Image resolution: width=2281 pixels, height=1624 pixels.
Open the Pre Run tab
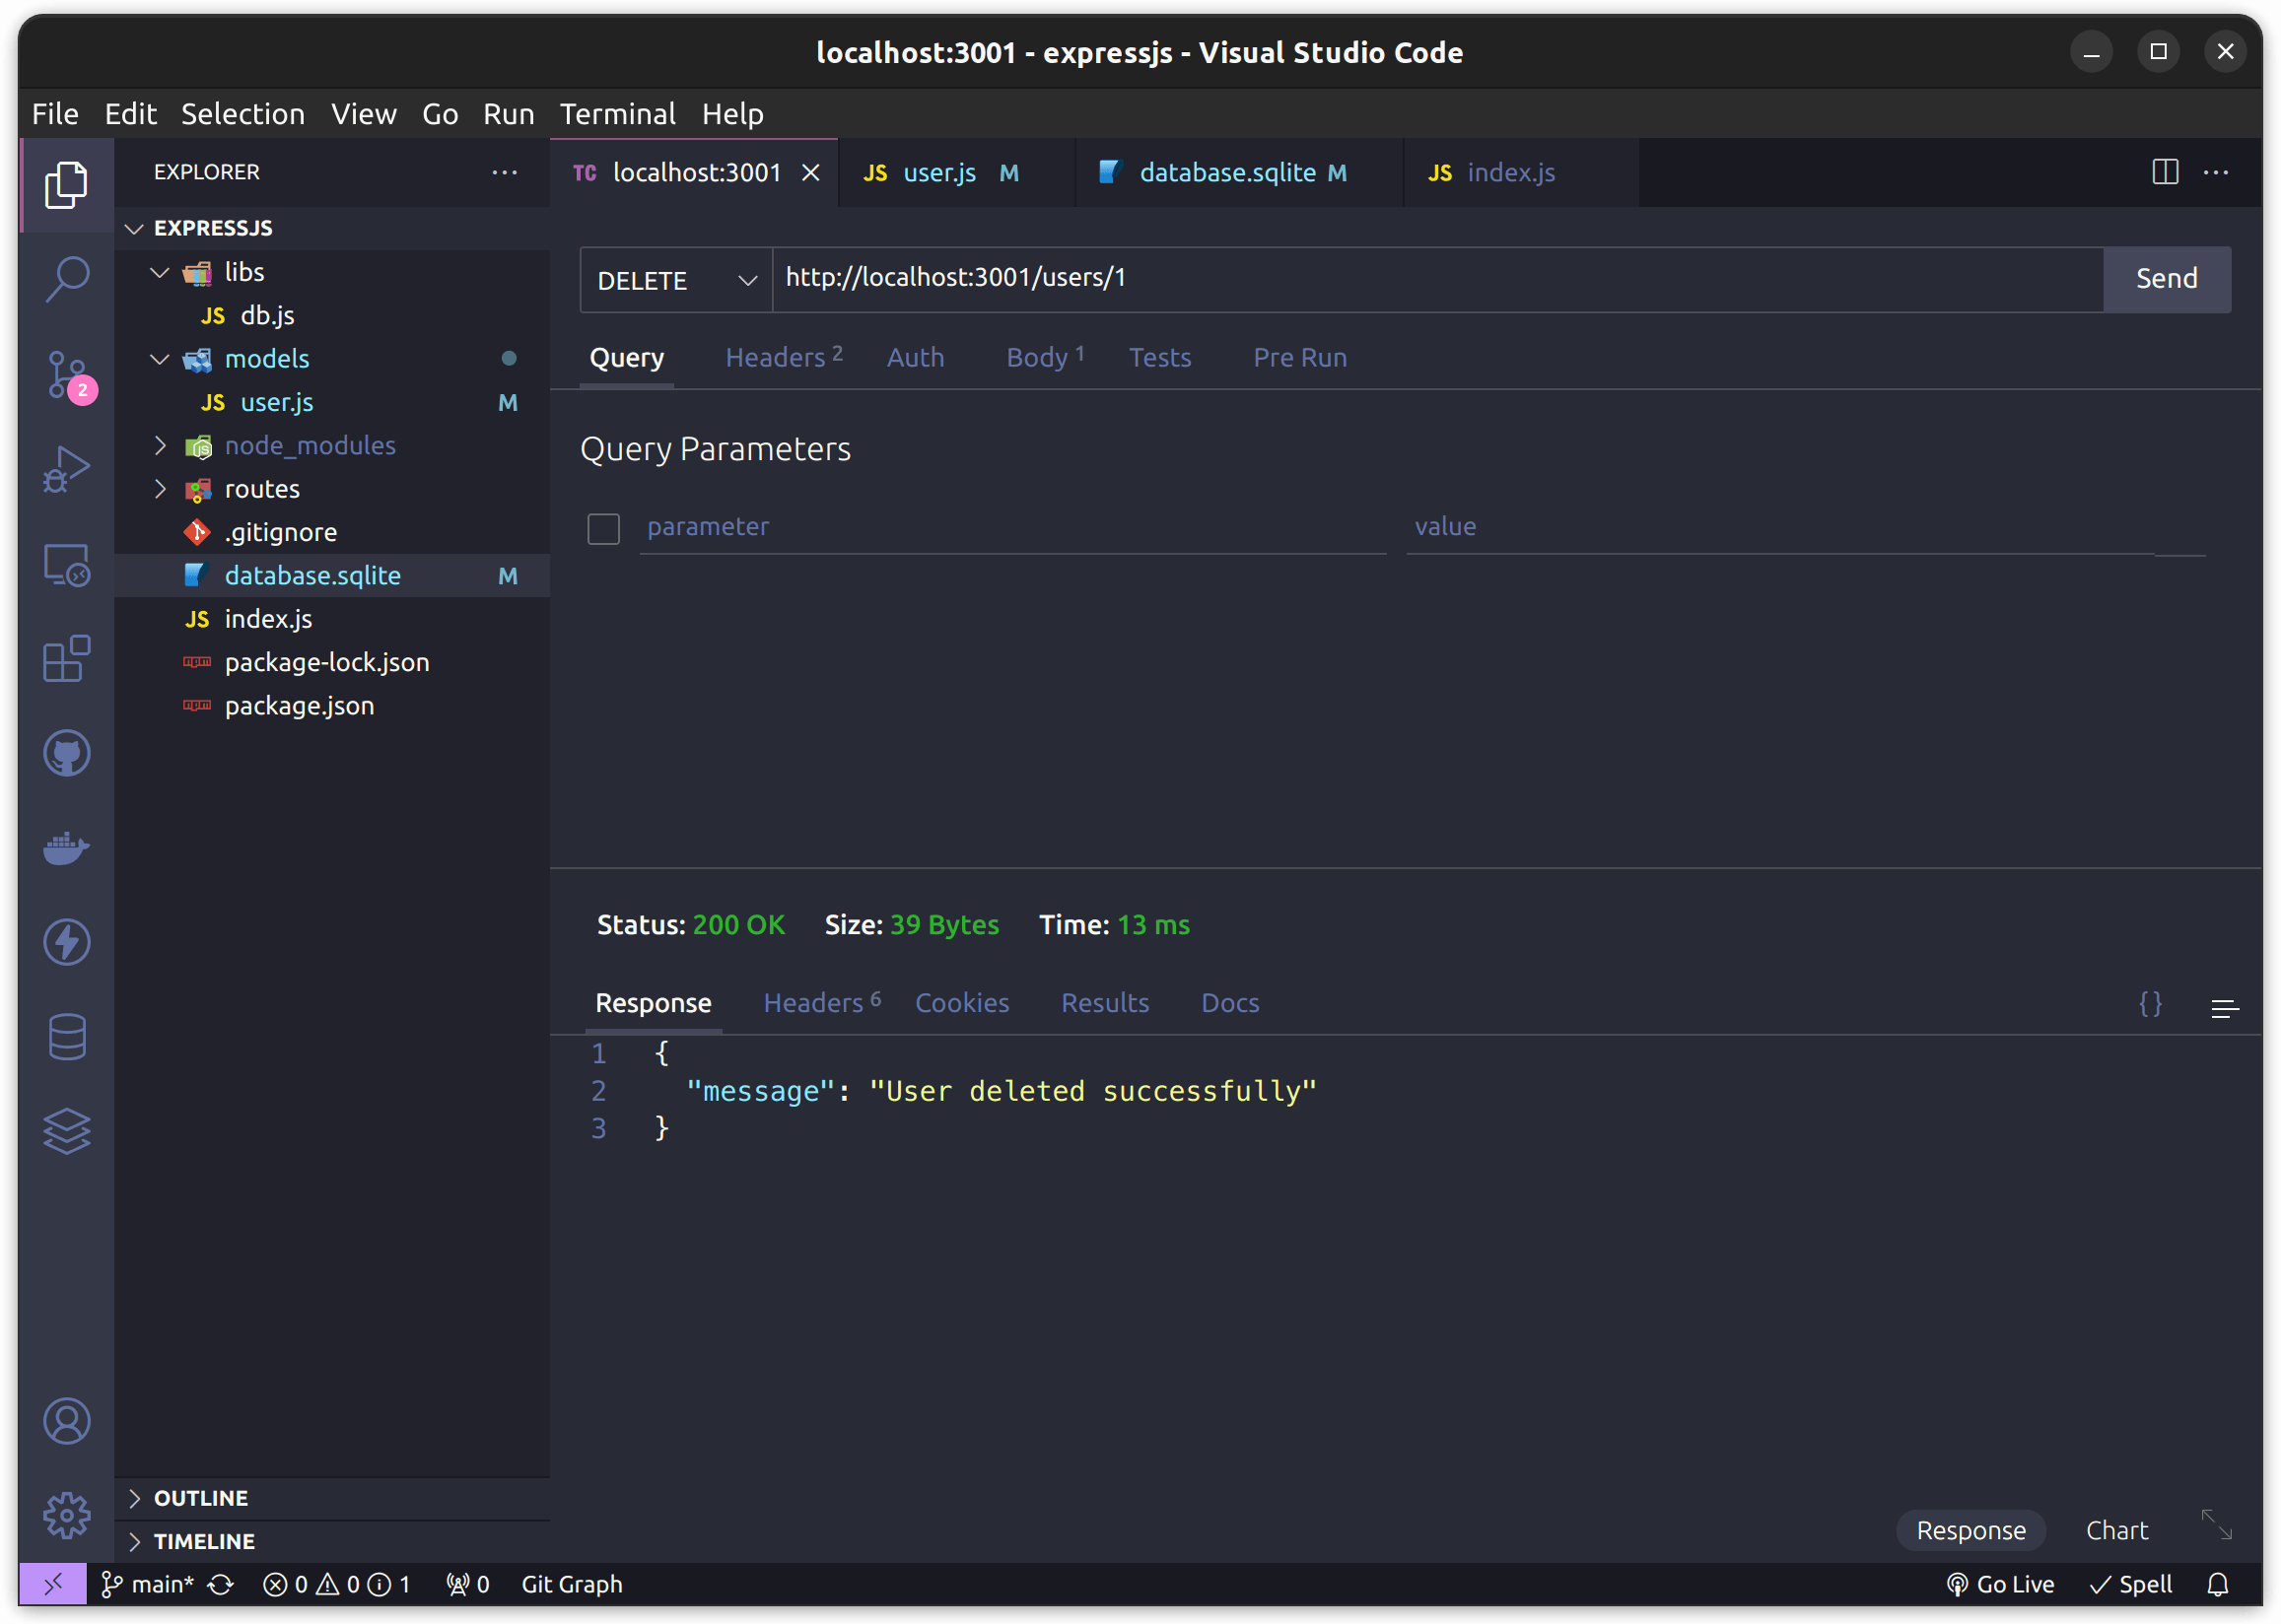[x=1300, y=357]
